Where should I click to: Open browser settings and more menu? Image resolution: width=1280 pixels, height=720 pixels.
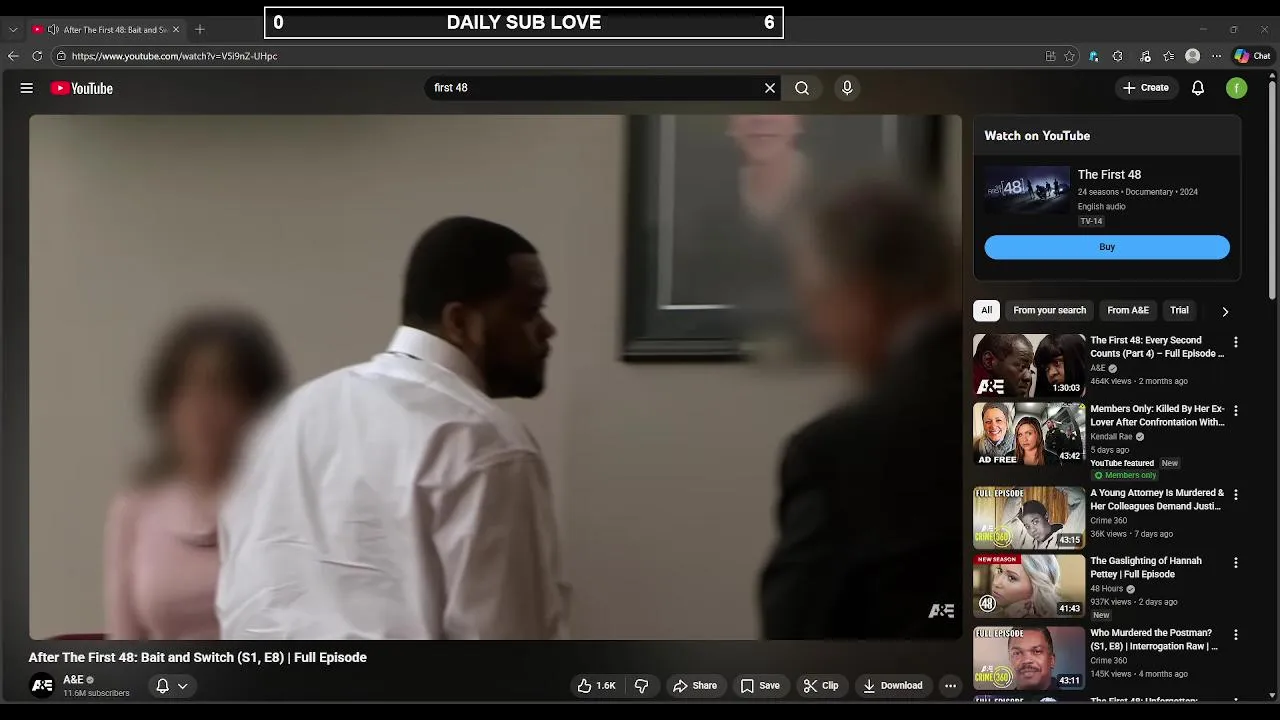1216,56
